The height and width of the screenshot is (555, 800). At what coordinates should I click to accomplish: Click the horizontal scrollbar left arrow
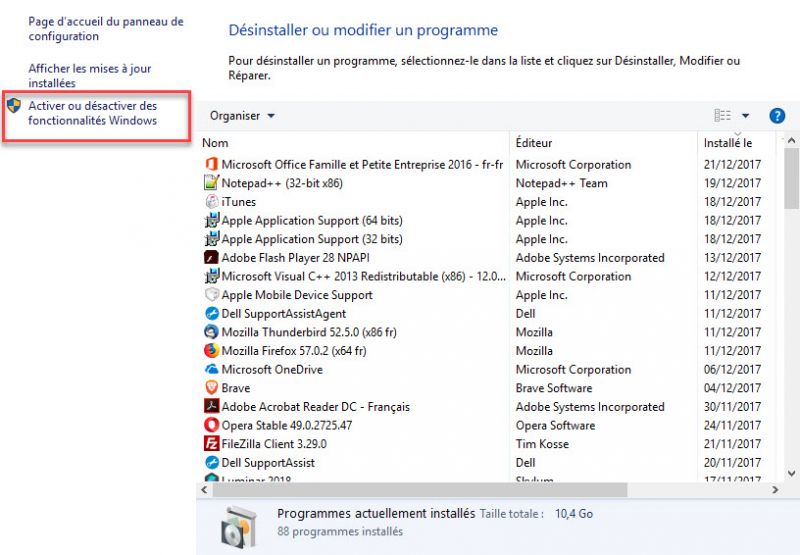pos(204,490)
